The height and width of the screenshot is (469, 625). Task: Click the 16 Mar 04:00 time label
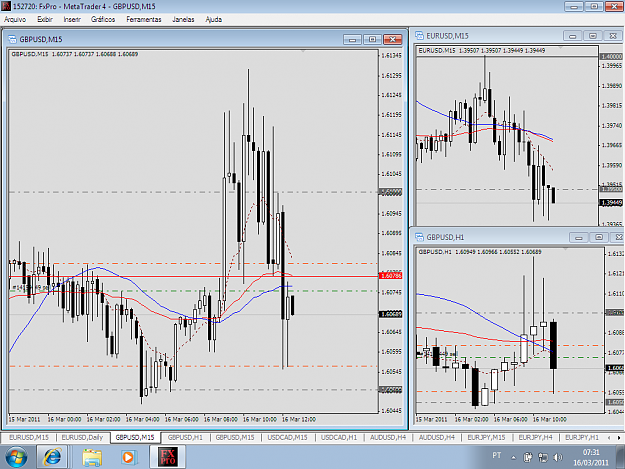click(x=142, y=419)
